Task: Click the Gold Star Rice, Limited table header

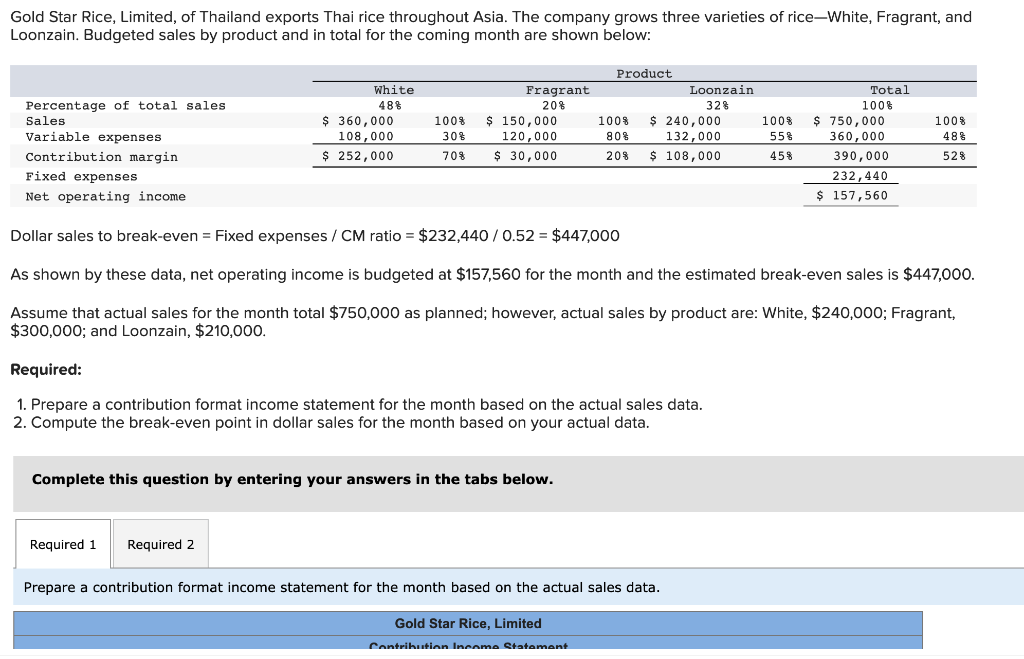Action: coord(468,624)
